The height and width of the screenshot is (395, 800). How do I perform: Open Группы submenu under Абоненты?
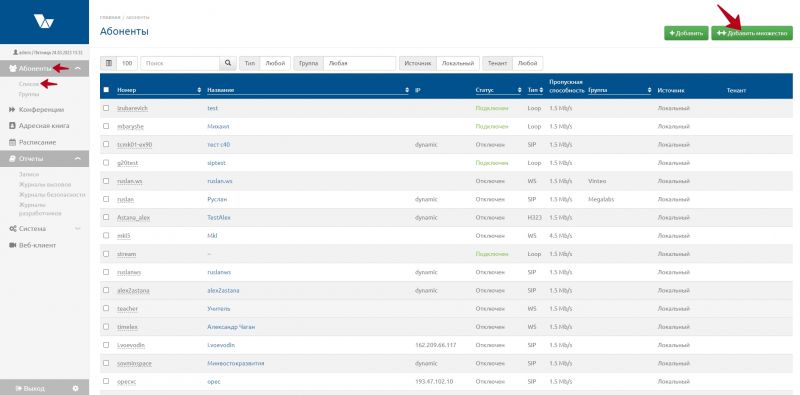pyautogui.click(x=29, y=94)
